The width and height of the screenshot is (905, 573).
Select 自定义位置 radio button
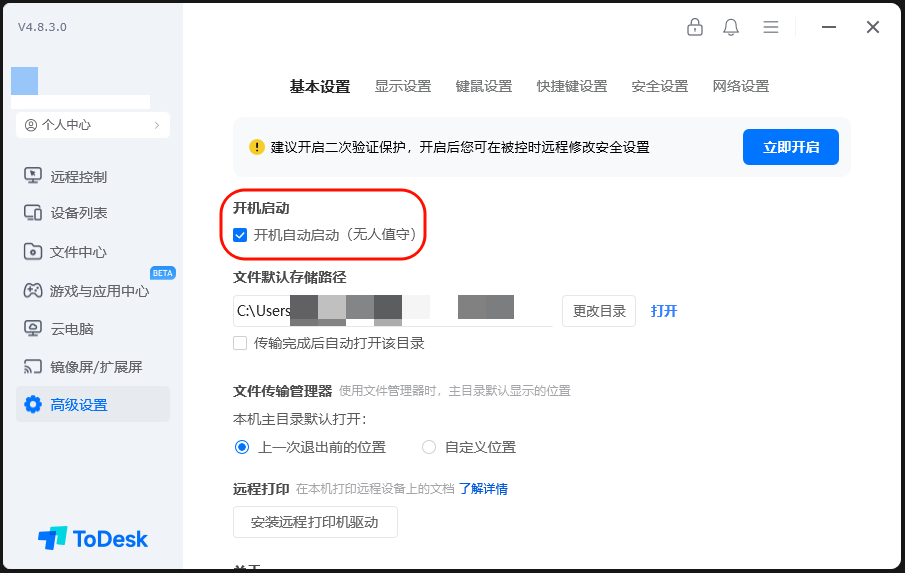click(x=429, y=447)
